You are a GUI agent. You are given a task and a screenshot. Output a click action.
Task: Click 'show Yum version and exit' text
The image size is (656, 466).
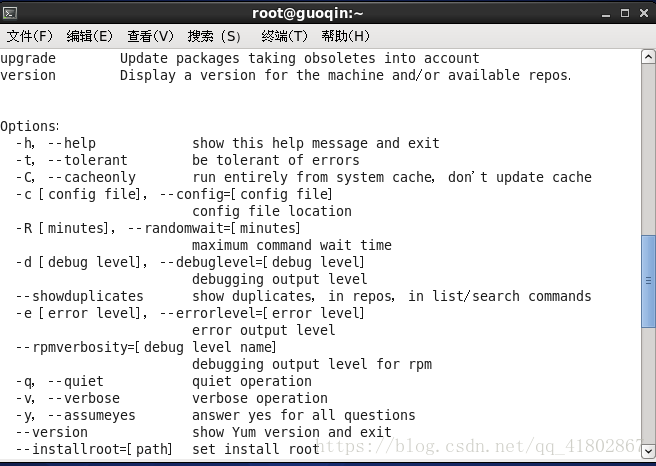coord(292,432)
